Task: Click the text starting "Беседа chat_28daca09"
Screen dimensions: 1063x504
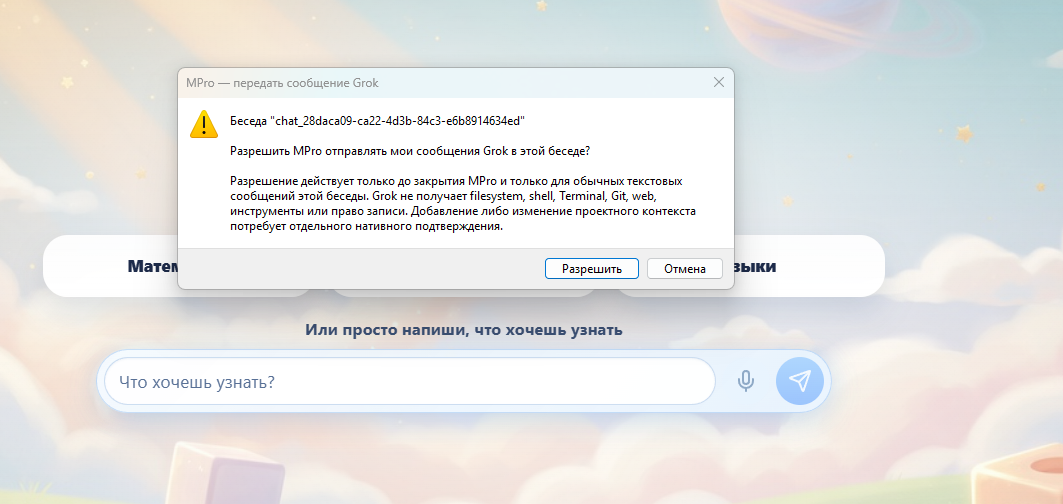Action: point(378,121)
